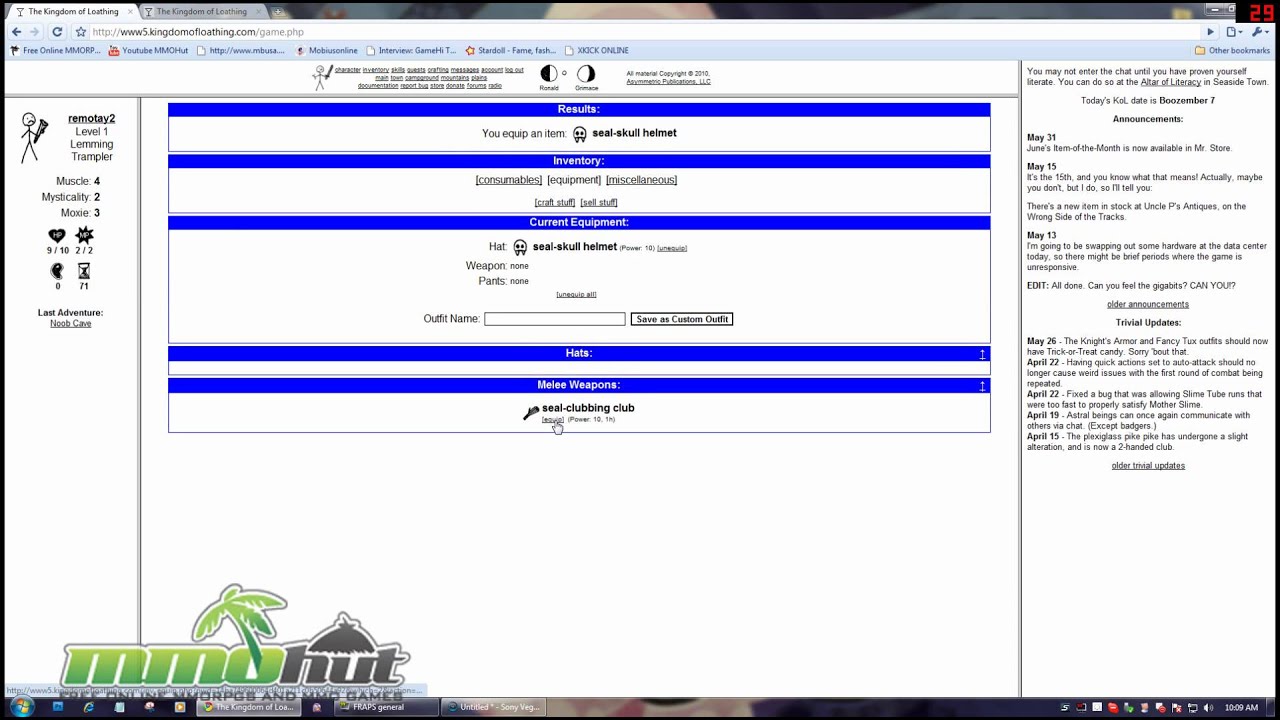The width and height of the screenshot is (1280, 720).
Task: Collapse the Hats section arrow
Action: tap(982, 354)
